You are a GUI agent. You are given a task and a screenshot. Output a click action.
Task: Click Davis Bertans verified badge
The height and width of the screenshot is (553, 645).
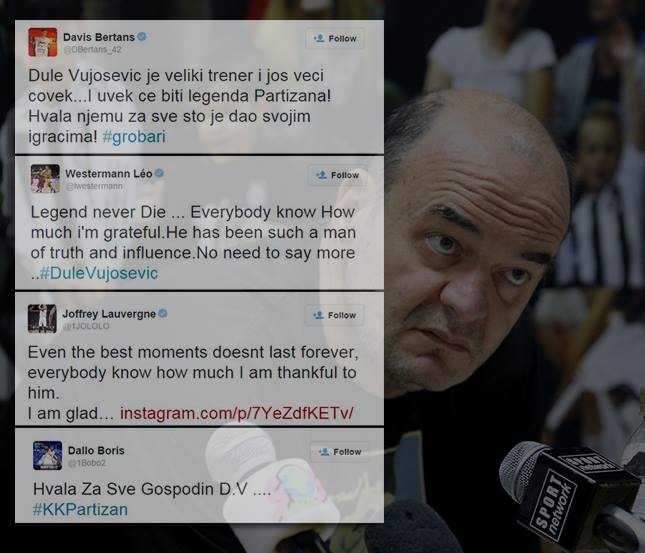[142, 37]
